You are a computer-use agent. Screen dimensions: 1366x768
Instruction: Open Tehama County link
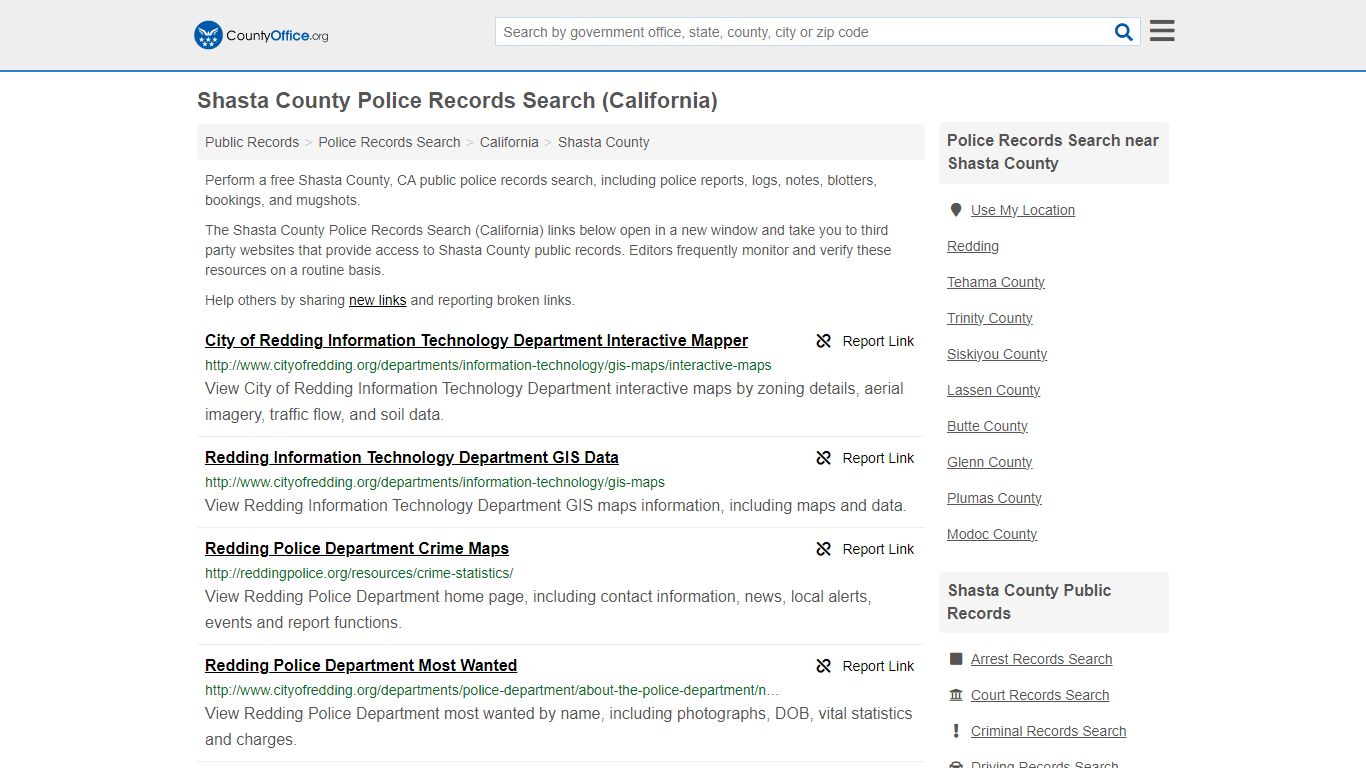(x=996, y=282)
